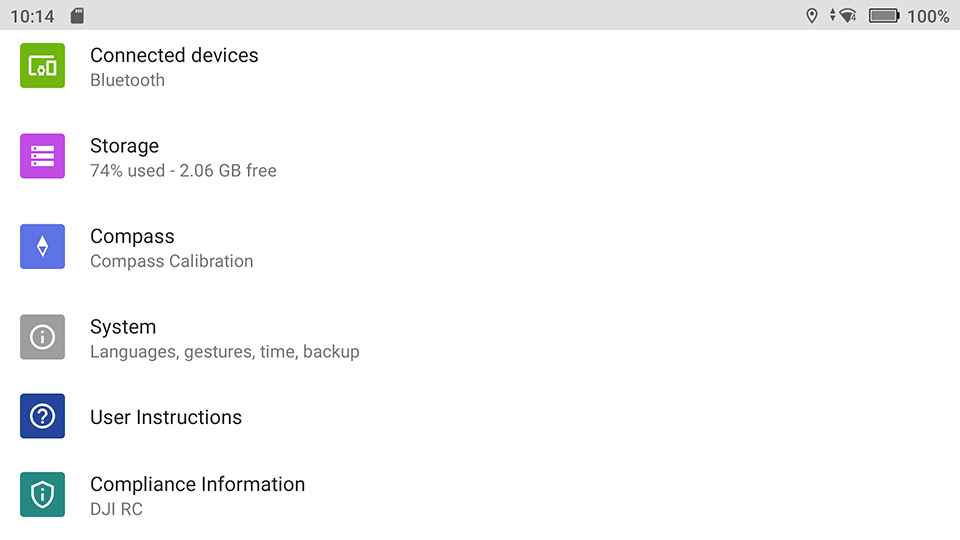Tap the blue Compass icon
960x540 pixels.
click(42, 247)
